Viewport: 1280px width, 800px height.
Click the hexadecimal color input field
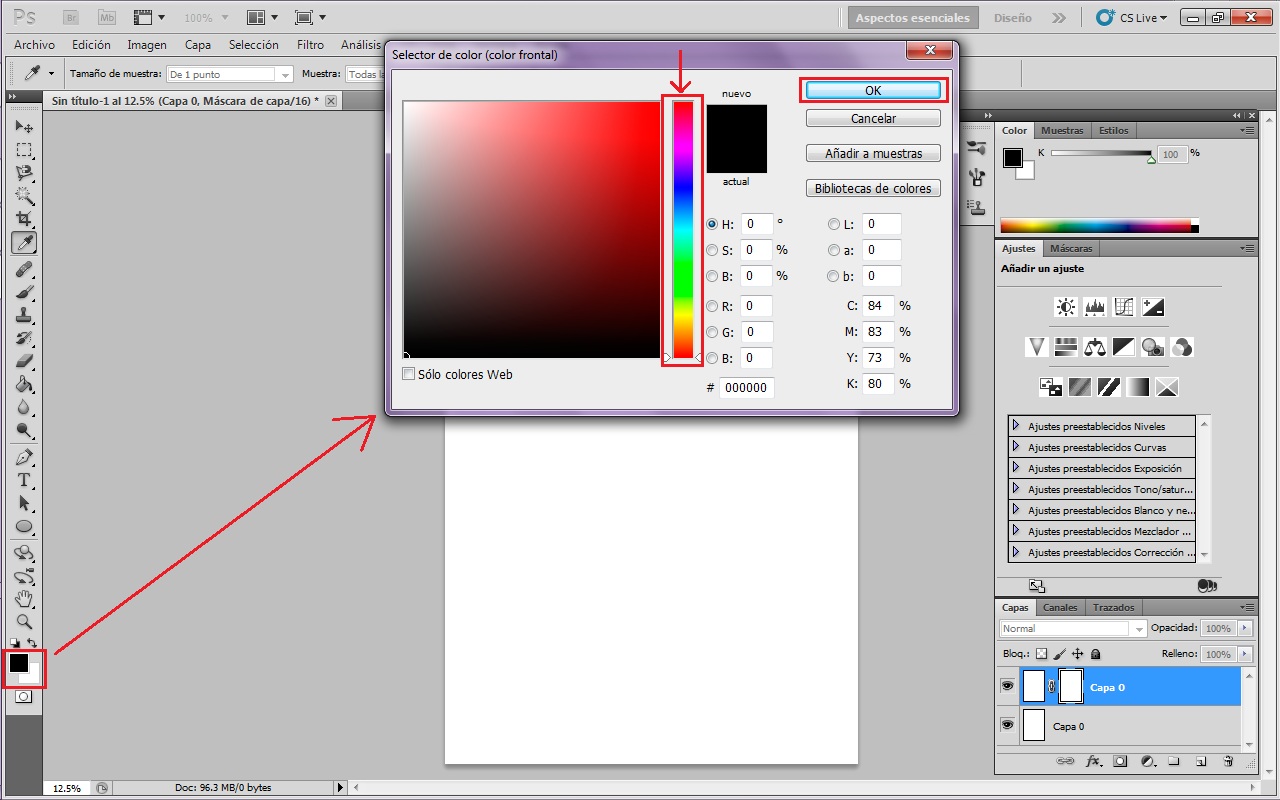pos(746,387)
